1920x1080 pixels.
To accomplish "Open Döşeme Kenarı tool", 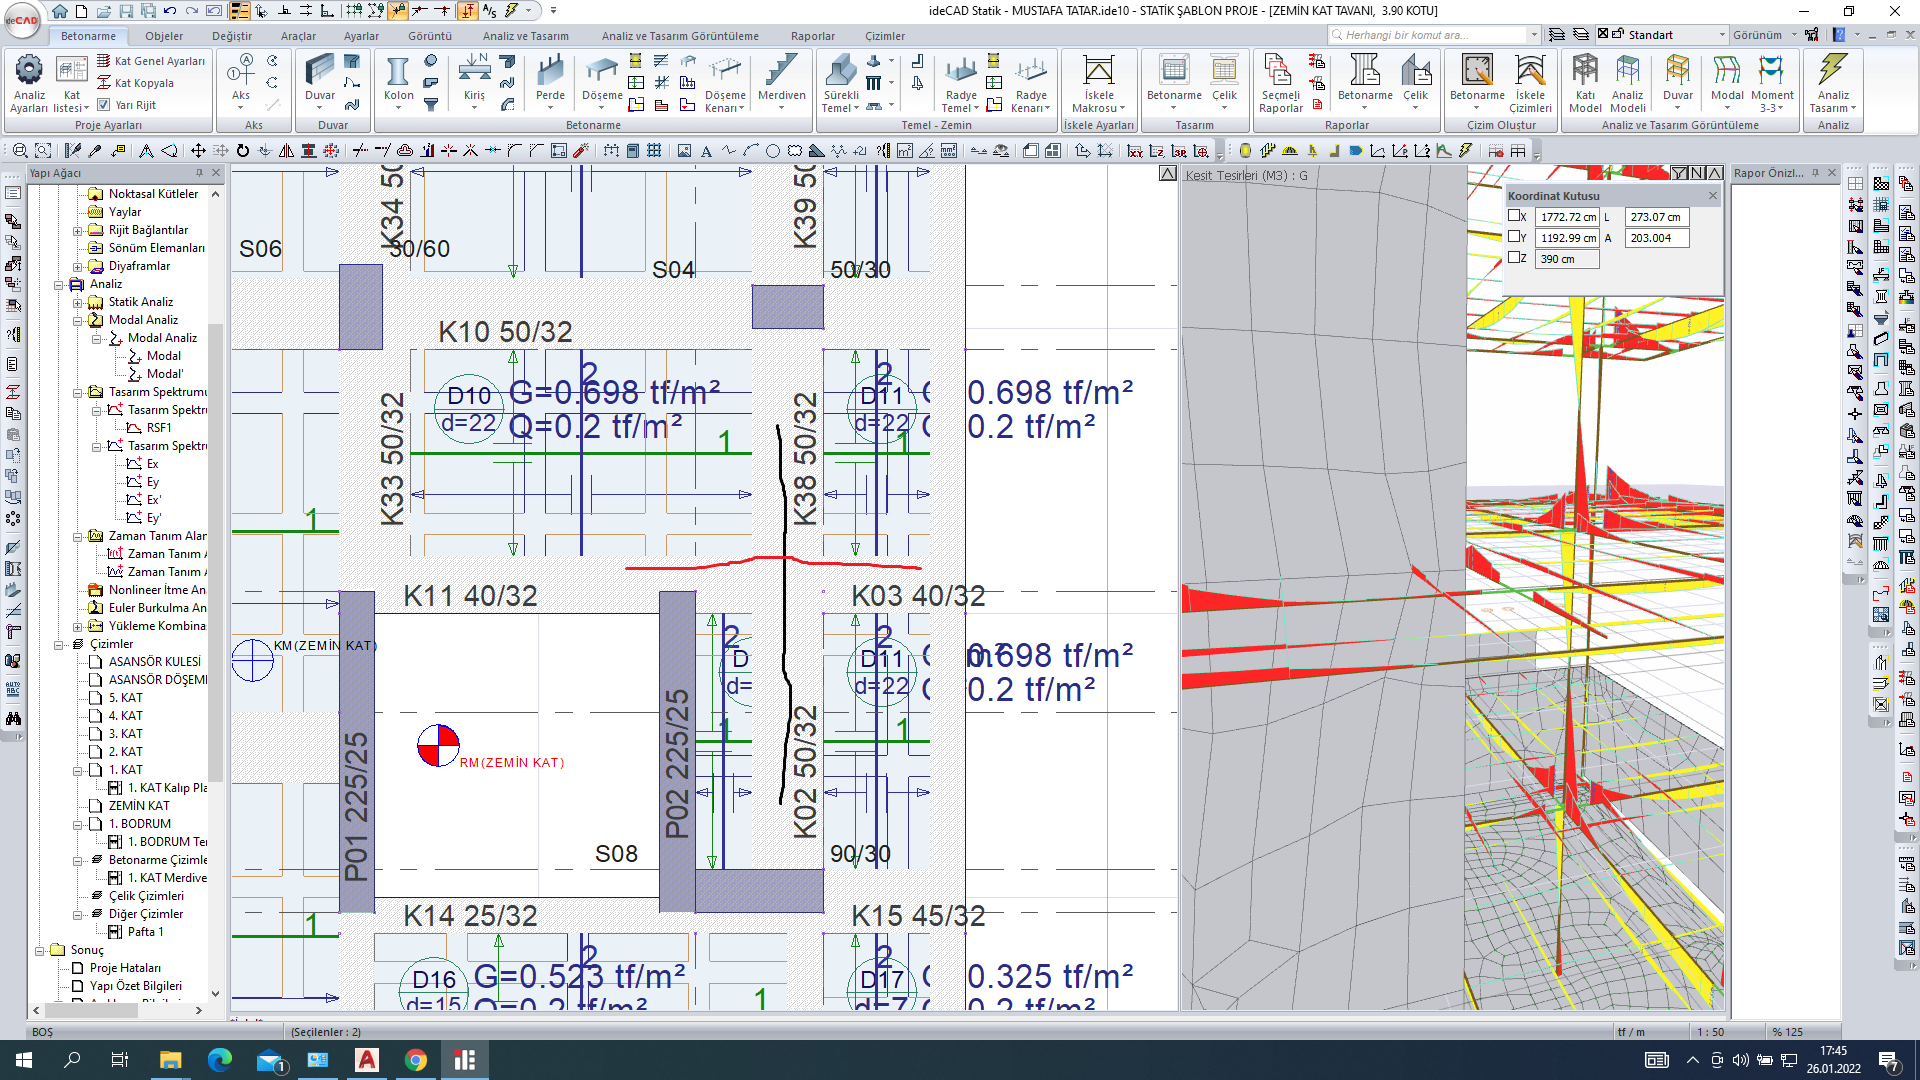I will point(725,83).
